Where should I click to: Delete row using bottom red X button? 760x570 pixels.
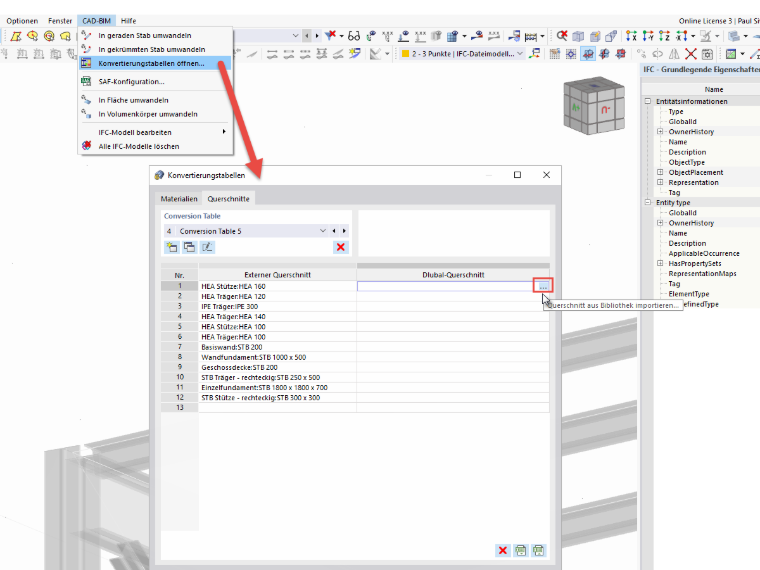[503, 551]
